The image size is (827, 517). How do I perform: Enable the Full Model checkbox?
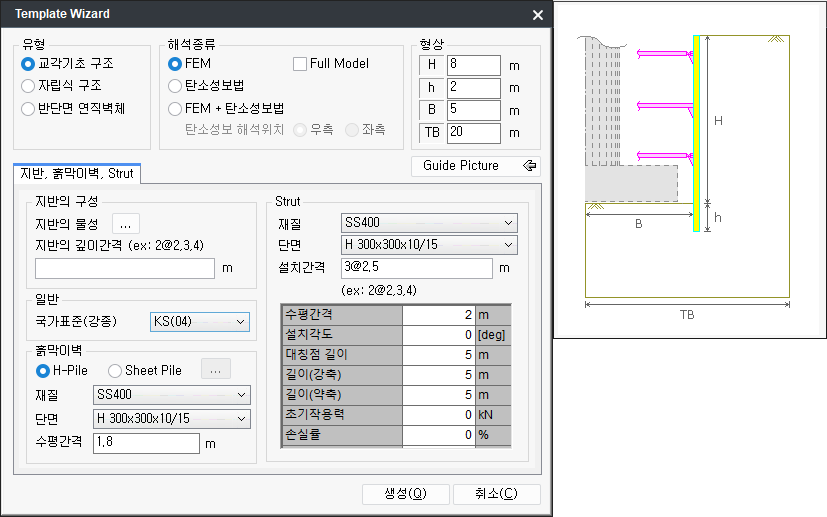click(x=300, y=64)
